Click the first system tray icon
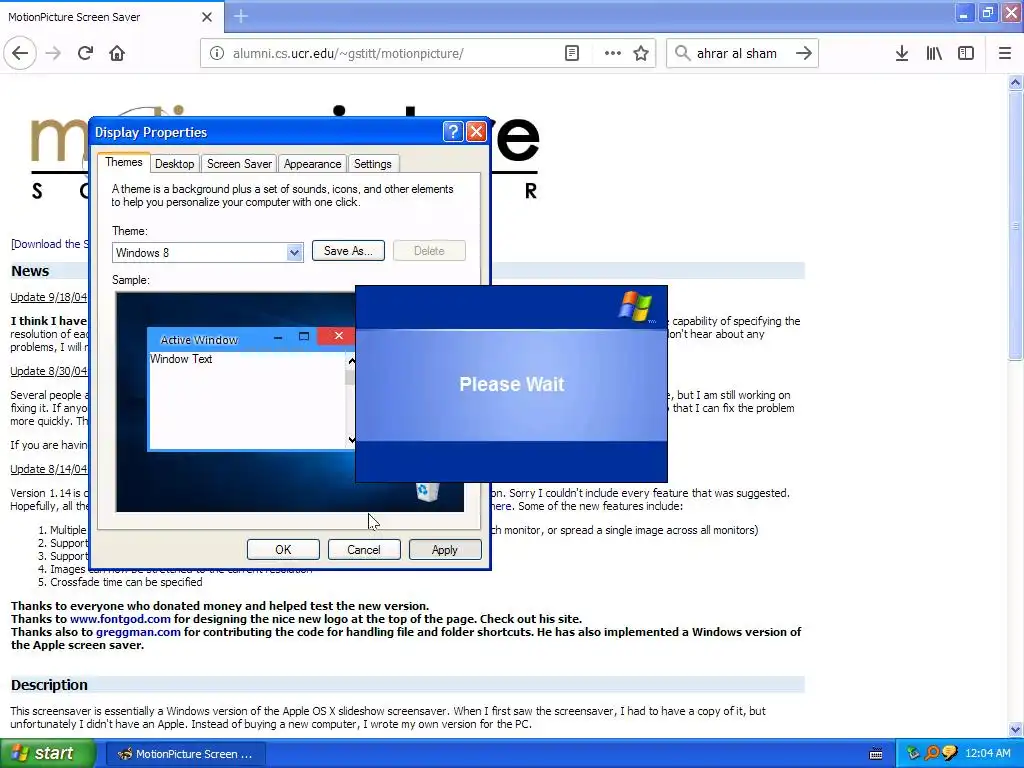Screen dimensions: 1024x768 pos(912,754)
